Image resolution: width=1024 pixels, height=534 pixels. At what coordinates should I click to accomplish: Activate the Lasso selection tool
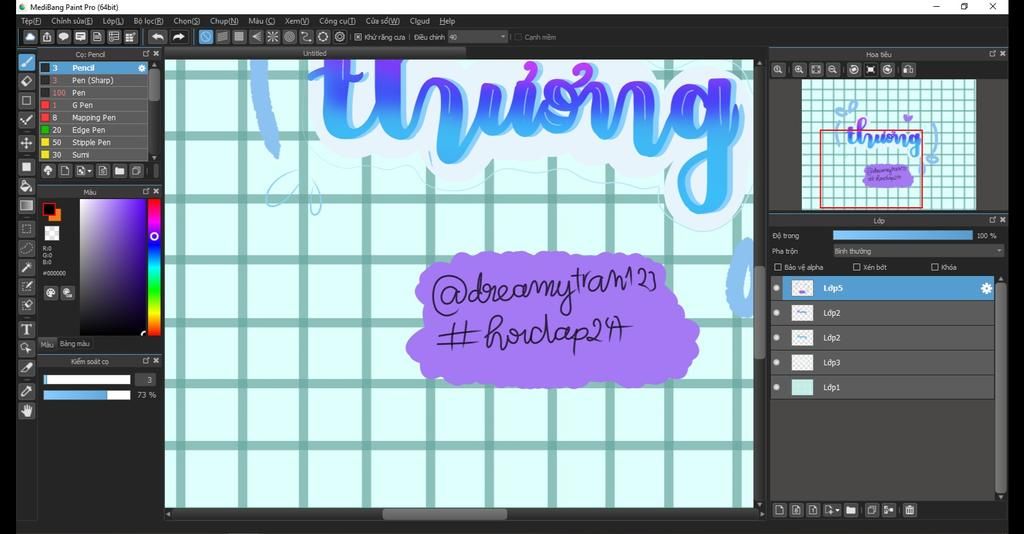pos(26,248)
